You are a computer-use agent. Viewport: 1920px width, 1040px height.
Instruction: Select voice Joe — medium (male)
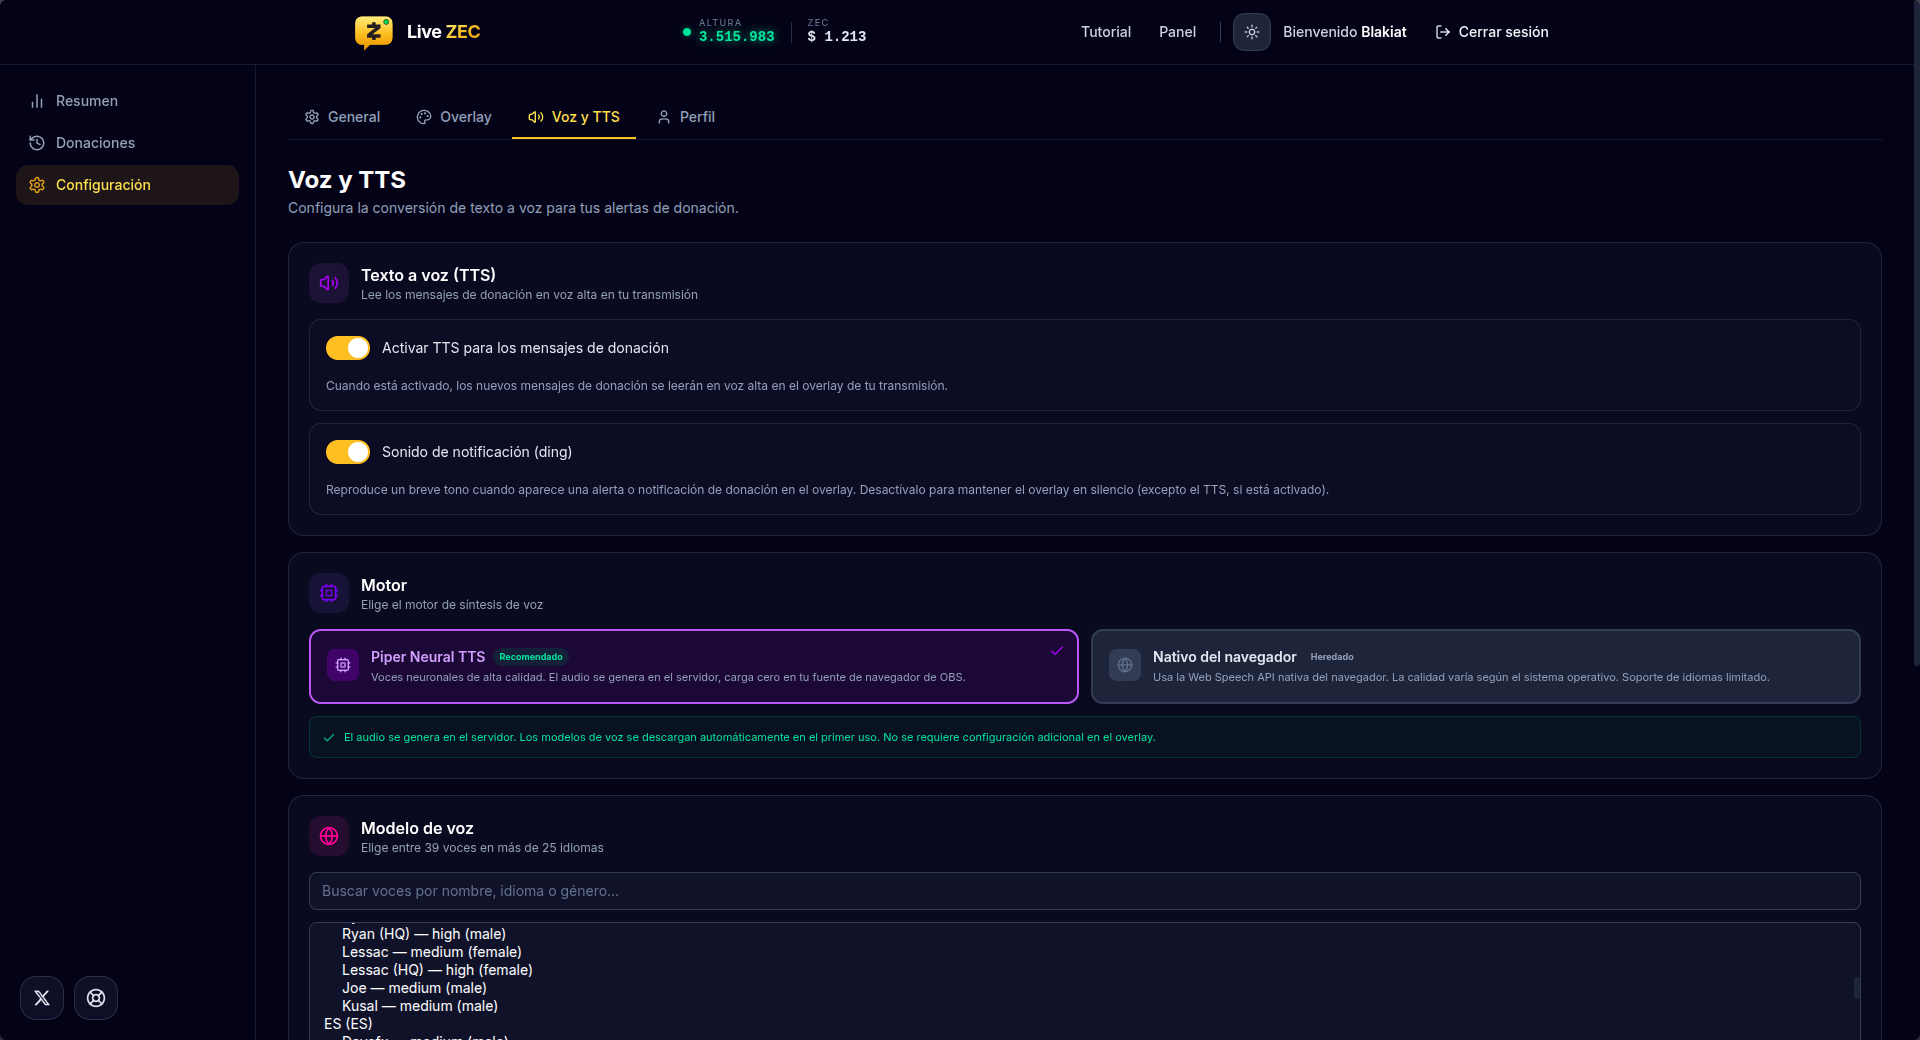tap(414, 988)
